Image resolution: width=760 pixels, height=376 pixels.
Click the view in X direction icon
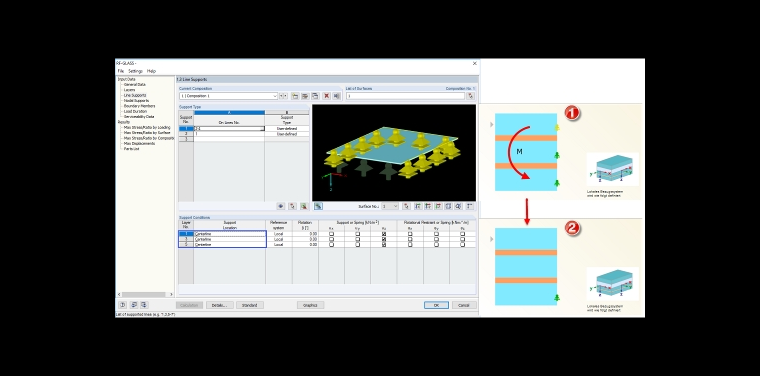[418, 206]
